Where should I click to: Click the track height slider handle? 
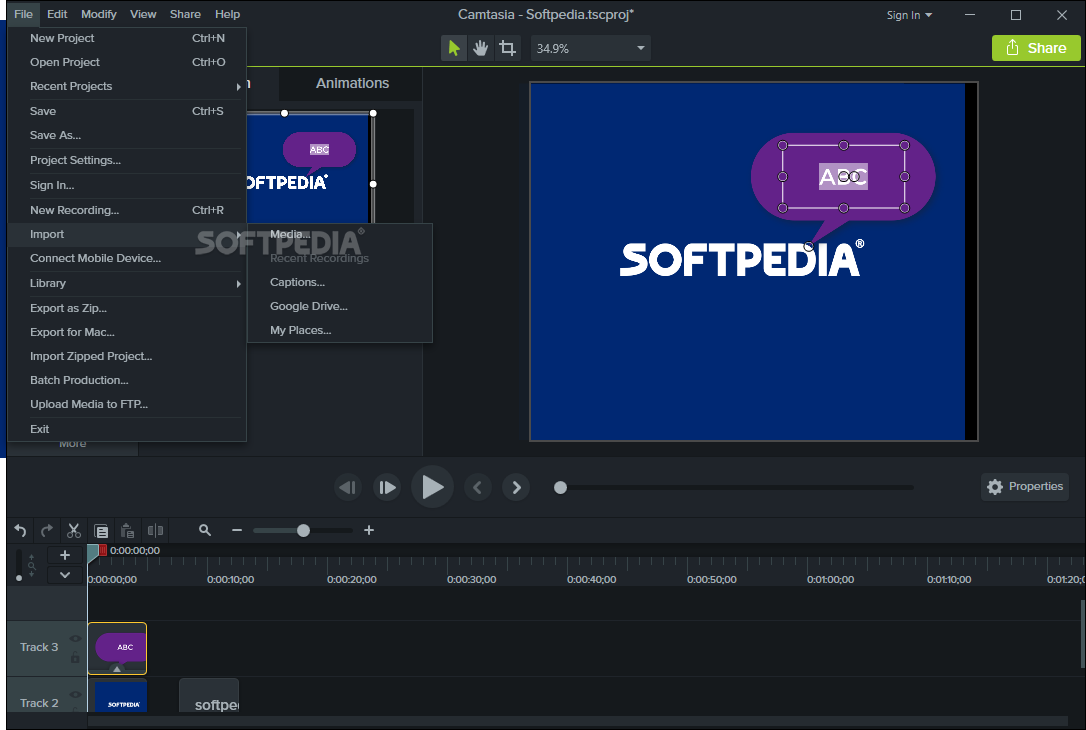[x=19, y=578]
